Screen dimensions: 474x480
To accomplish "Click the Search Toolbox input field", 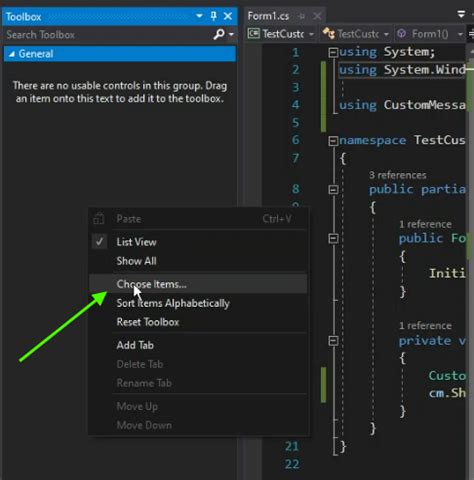I will (108, 35).
